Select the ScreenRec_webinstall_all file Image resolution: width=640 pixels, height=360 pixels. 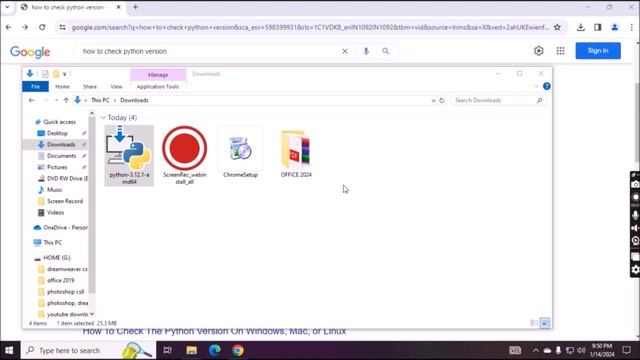184,156
